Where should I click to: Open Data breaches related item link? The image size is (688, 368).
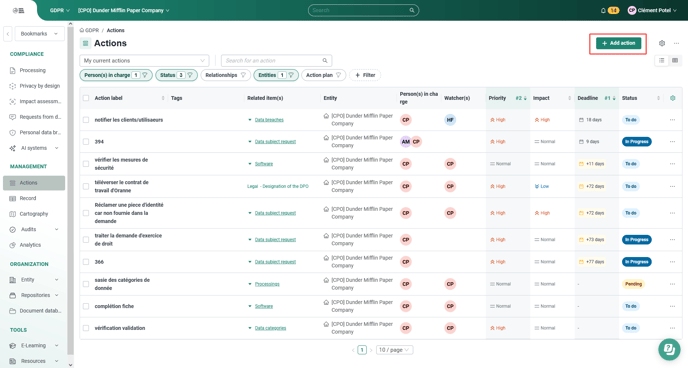(x=269, y=120)
